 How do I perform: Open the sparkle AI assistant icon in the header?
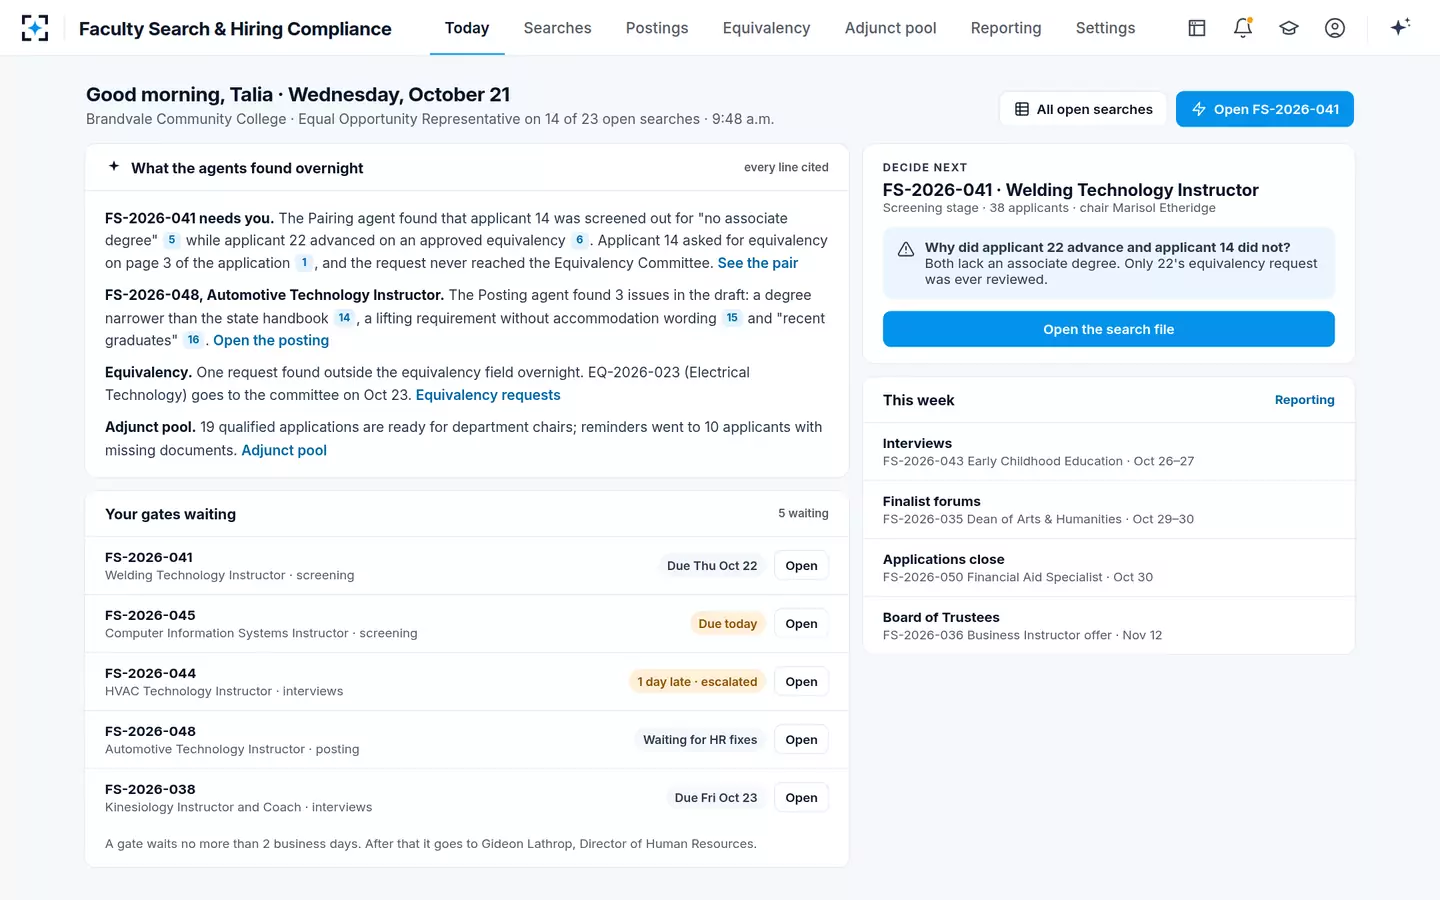click(x=1400, y=28)
